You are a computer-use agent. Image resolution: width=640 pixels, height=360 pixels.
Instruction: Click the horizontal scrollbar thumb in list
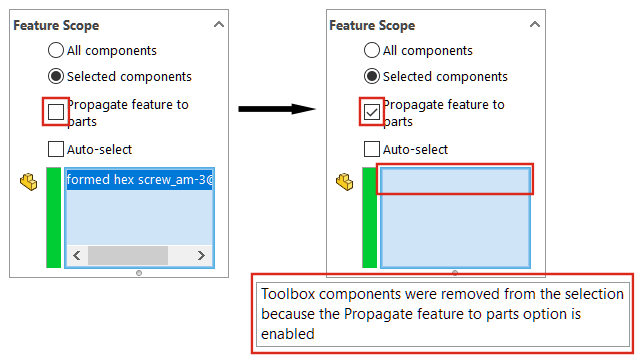pyautogui.click(x=128, y=256)
